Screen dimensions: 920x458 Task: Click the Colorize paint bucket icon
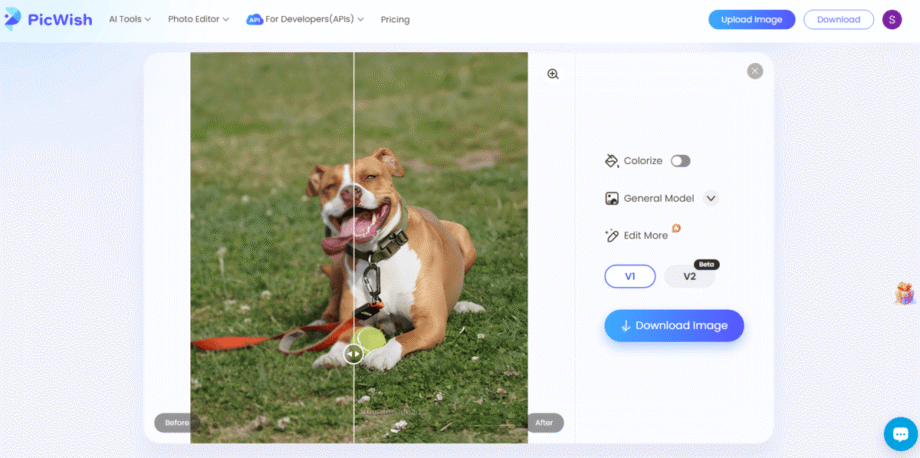click(612, 161)
